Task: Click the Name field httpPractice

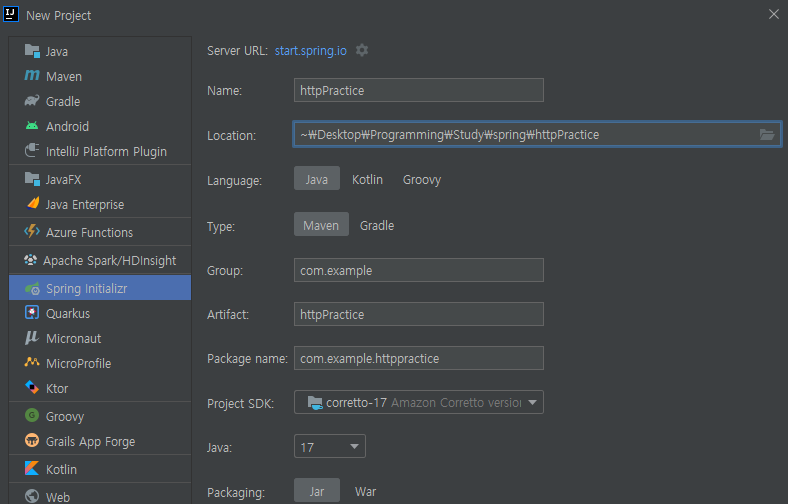Action: click(419, 90)
